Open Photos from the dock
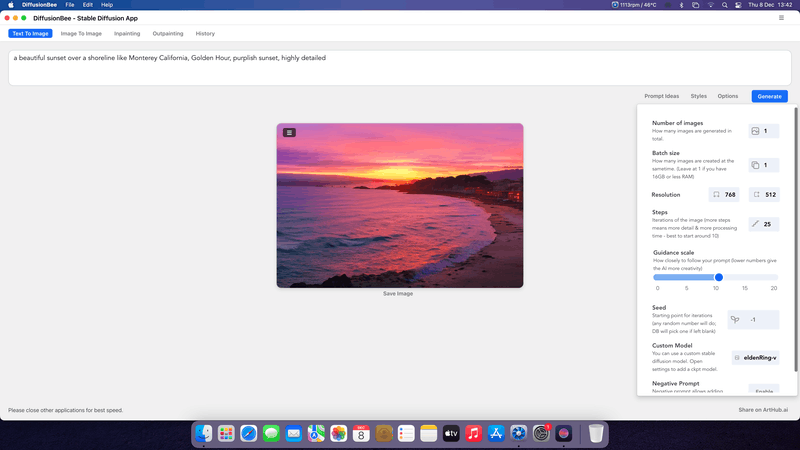 338,434
